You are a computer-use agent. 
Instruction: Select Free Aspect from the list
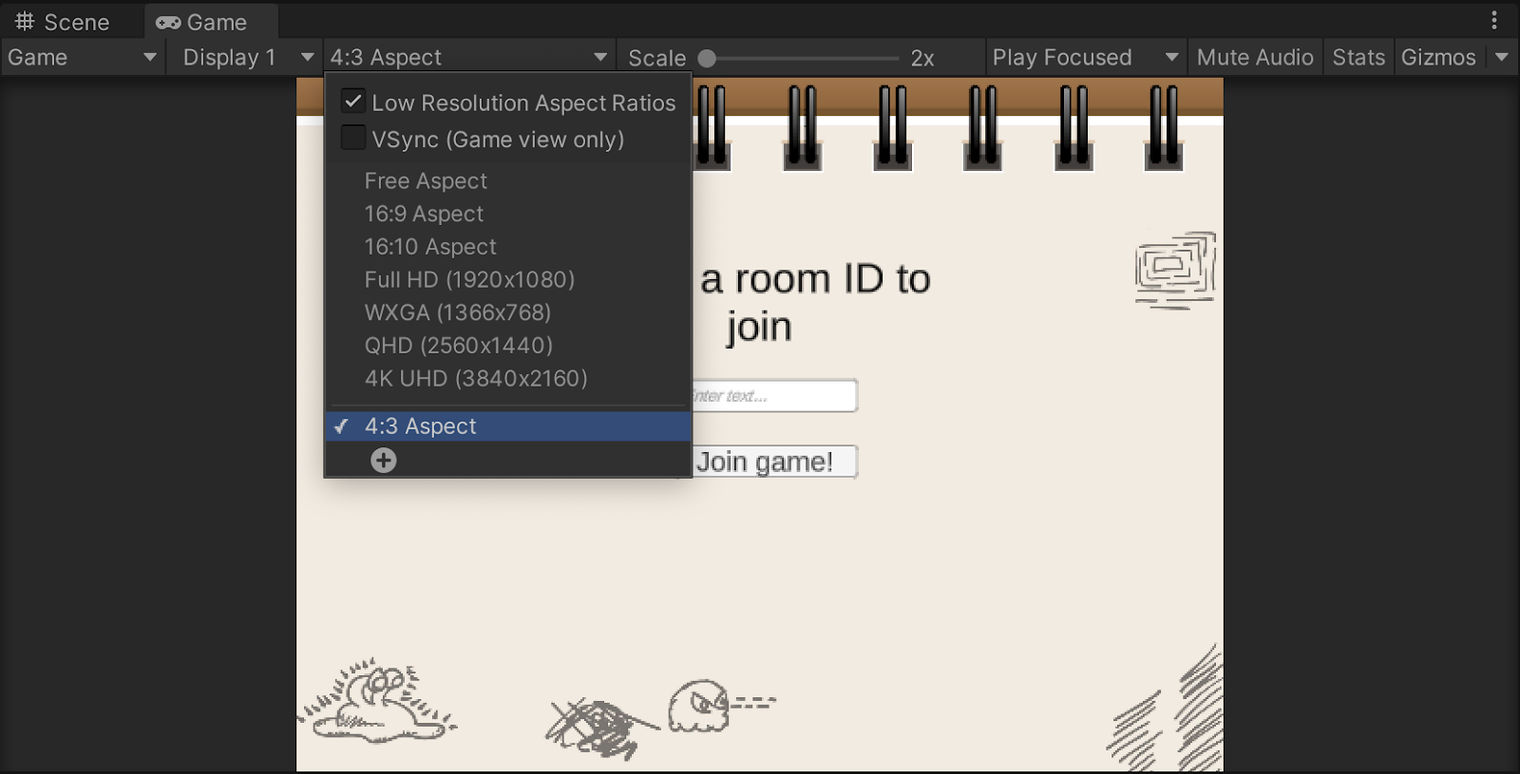[x=426, y=181]
